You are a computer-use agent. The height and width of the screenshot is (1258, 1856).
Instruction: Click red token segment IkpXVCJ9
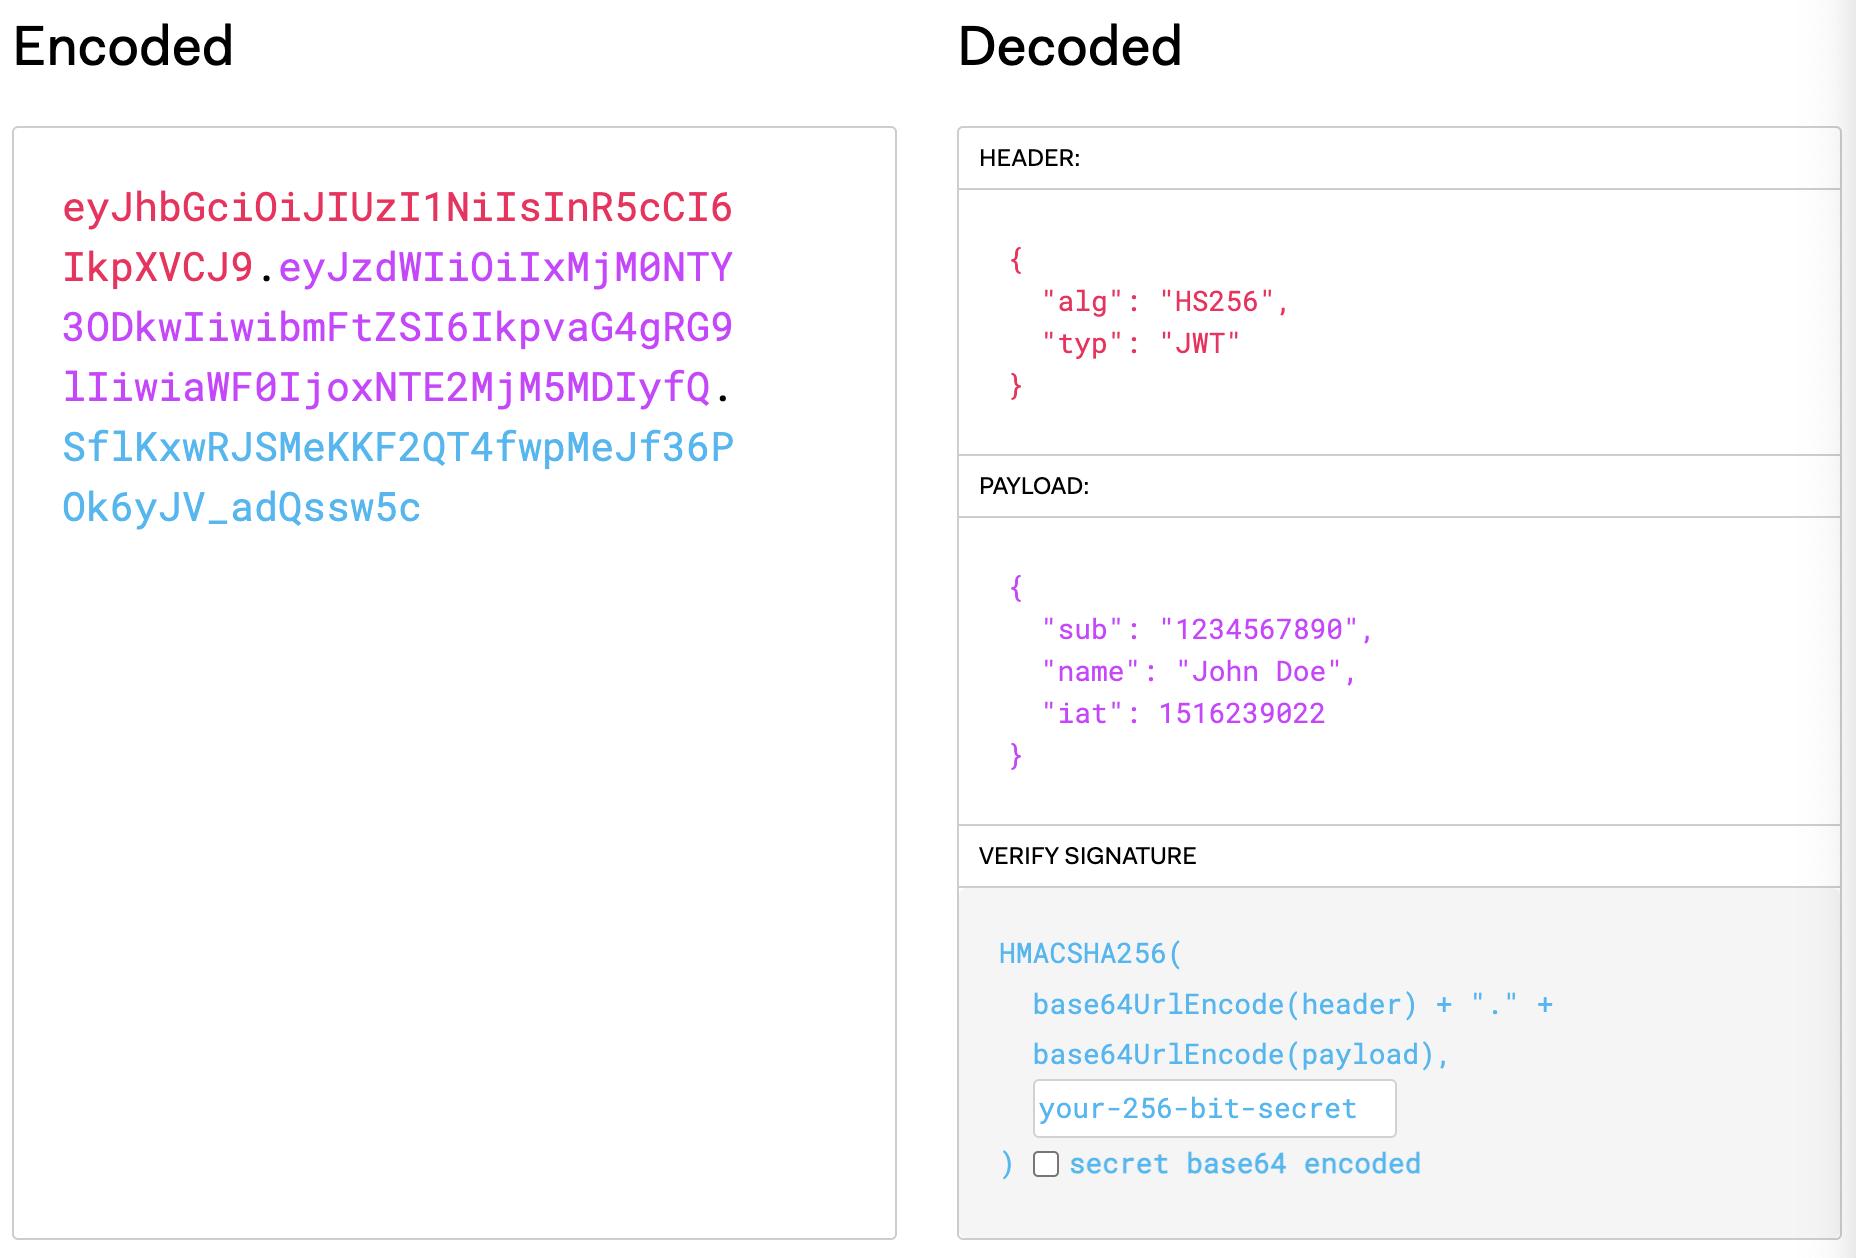coord(158,268)
